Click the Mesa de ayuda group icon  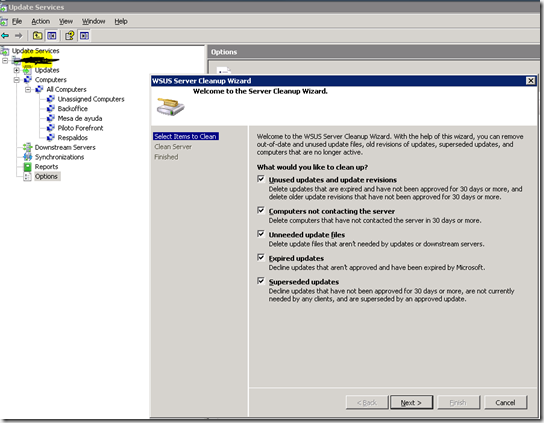51,119
